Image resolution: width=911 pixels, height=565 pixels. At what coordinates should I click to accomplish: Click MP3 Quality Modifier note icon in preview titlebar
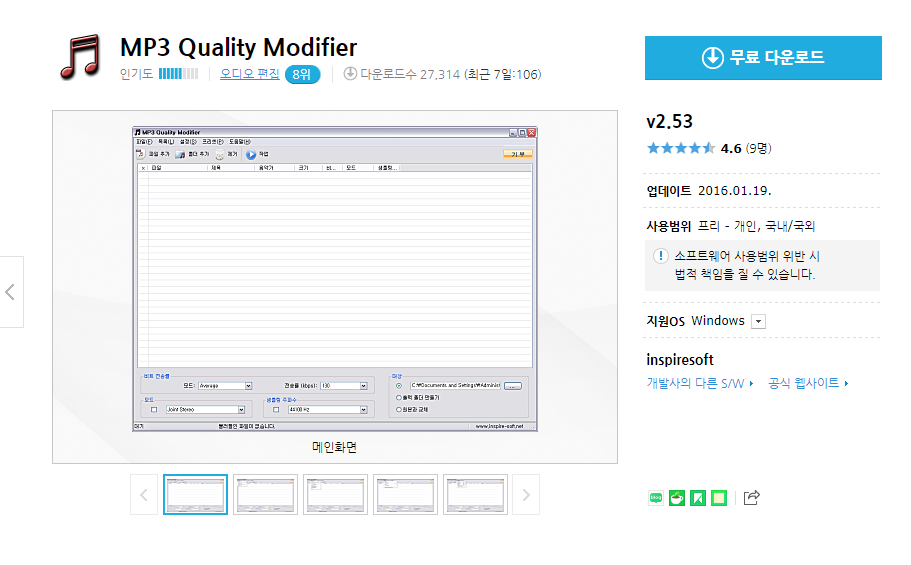click(138, 133)
